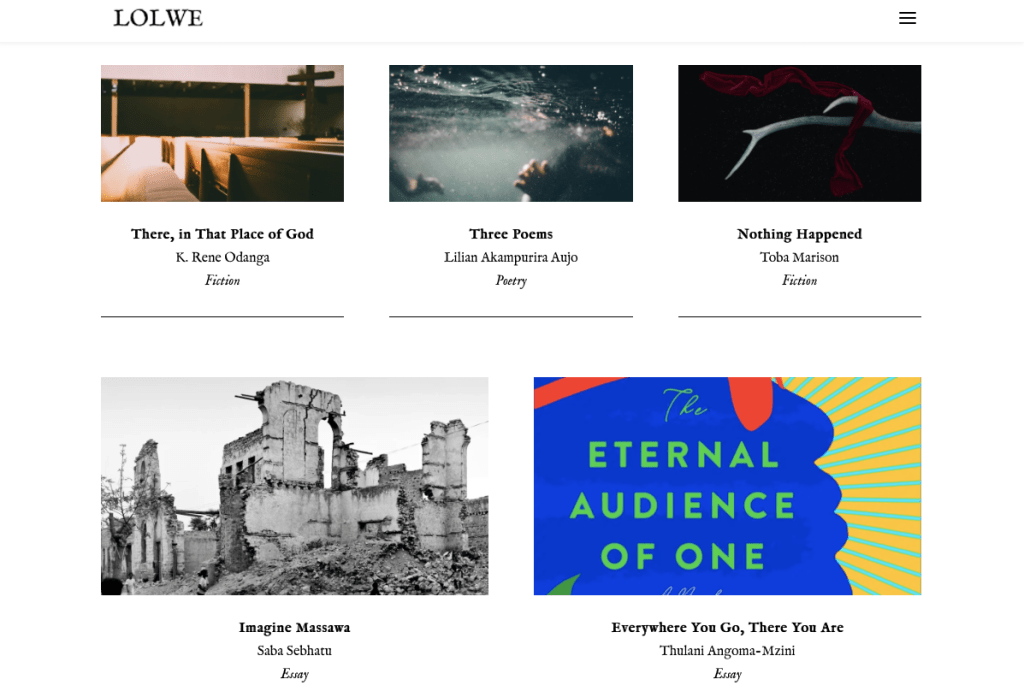View author Thulani Angoma-Mzini
The height and width of the screenshot is (697, 1024).
728,651
